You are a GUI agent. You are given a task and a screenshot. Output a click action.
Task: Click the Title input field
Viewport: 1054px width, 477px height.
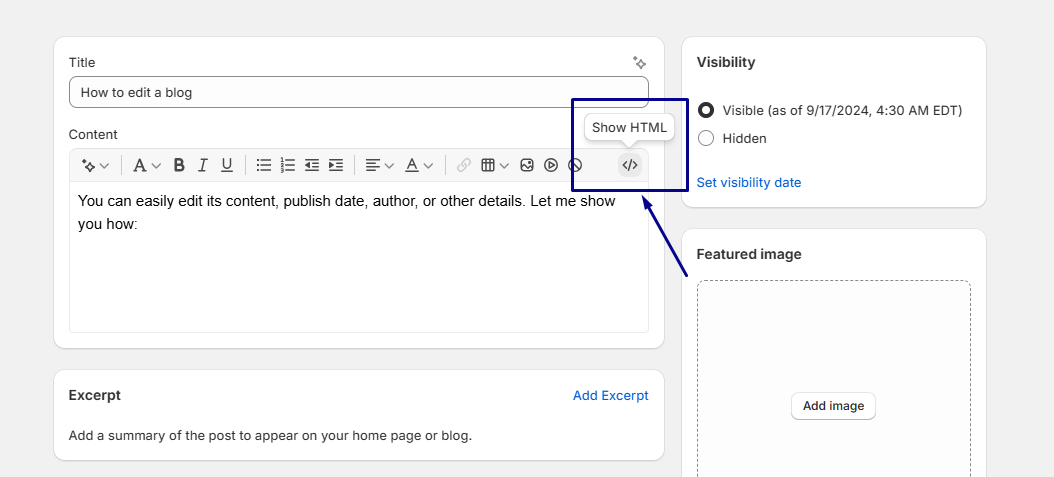point(359,92)
